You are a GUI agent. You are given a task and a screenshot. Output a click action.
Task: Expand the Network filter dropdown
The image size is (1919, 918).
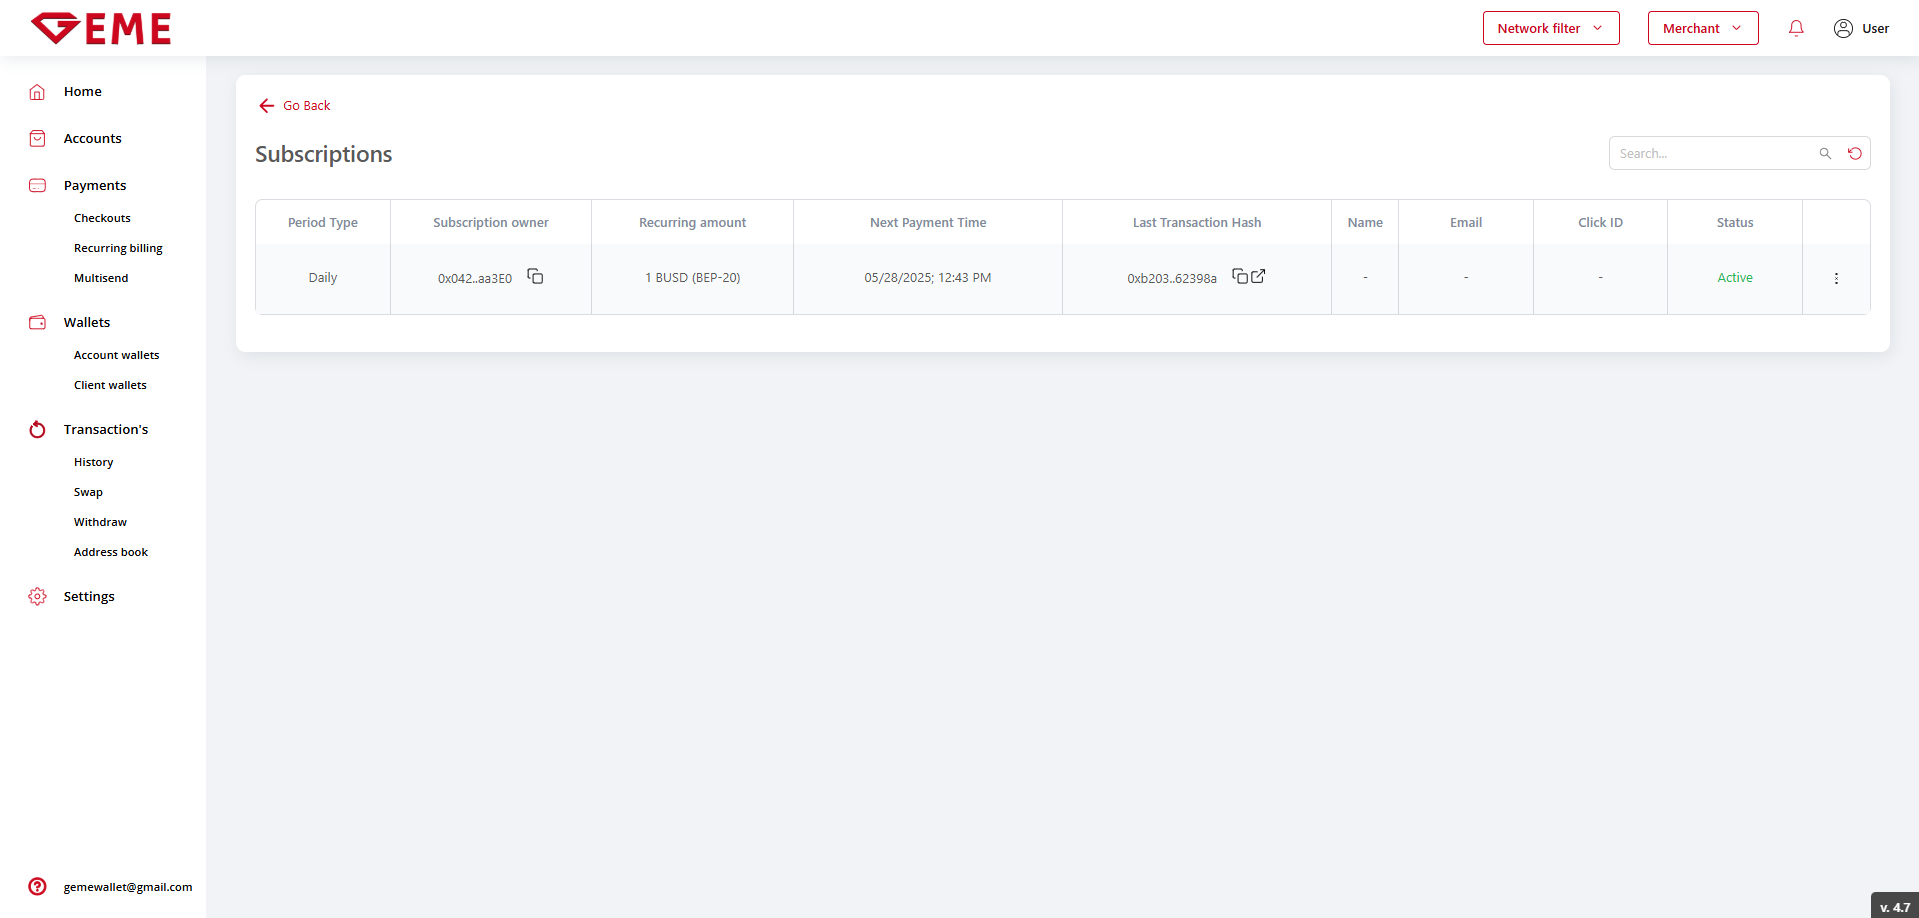pyautogui.click(x=1550, y=28)
